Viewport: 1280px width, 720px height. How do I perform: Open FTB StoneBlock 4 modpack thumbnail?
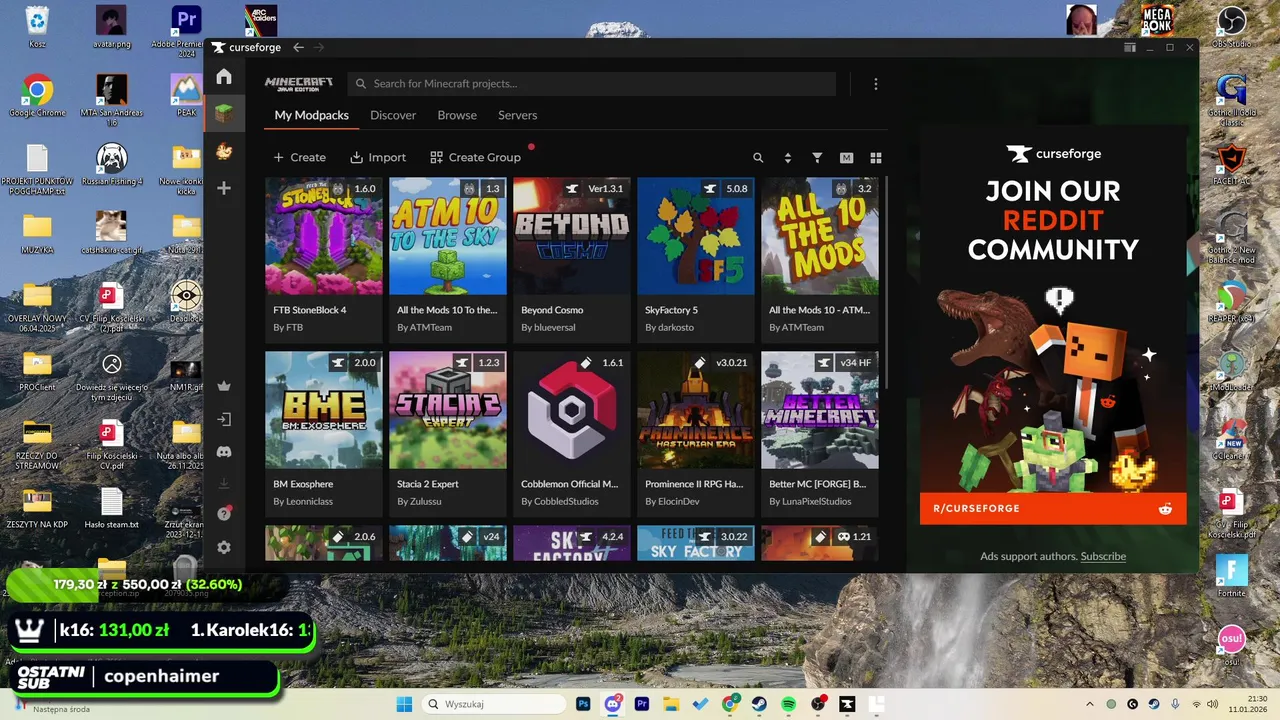(x=324, y=236)
